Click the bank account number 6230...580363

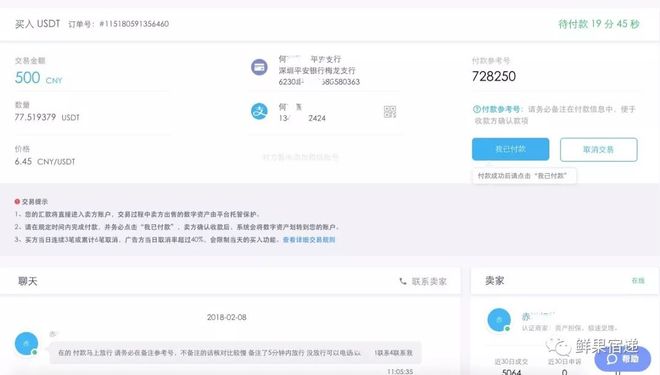coord(319,82)
